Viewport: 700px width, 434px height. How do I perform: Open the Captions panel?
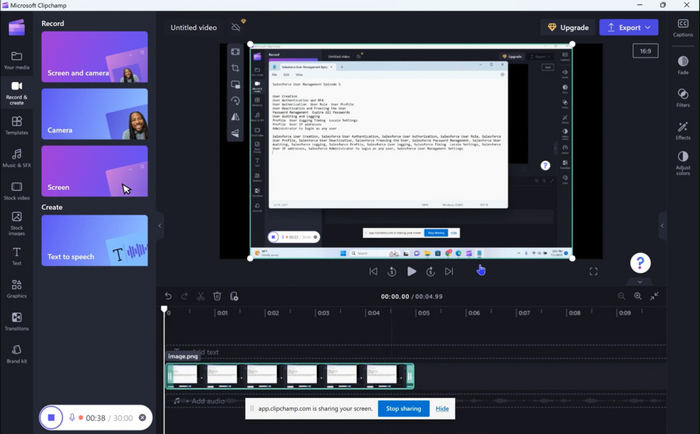point(683,27)
